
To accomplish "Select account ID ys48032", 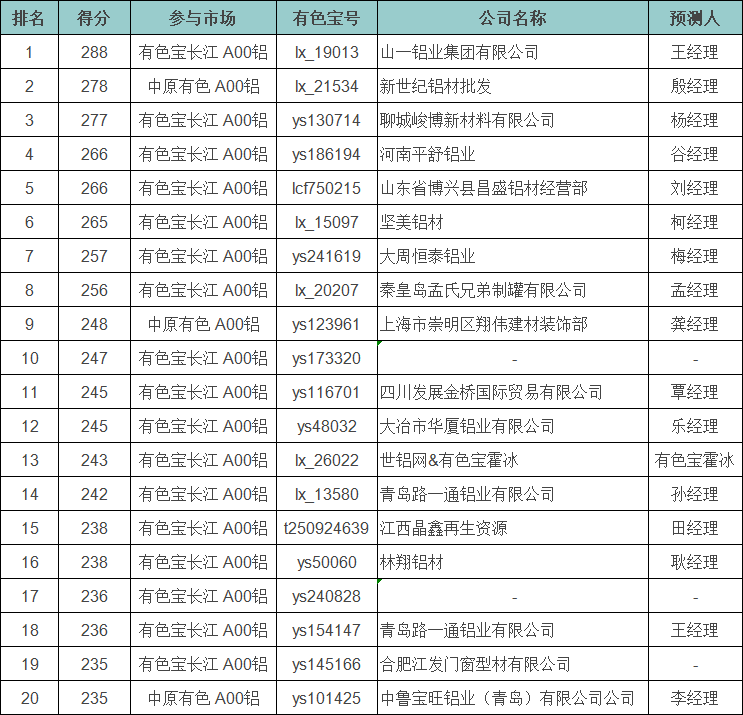I will [326, 426].
